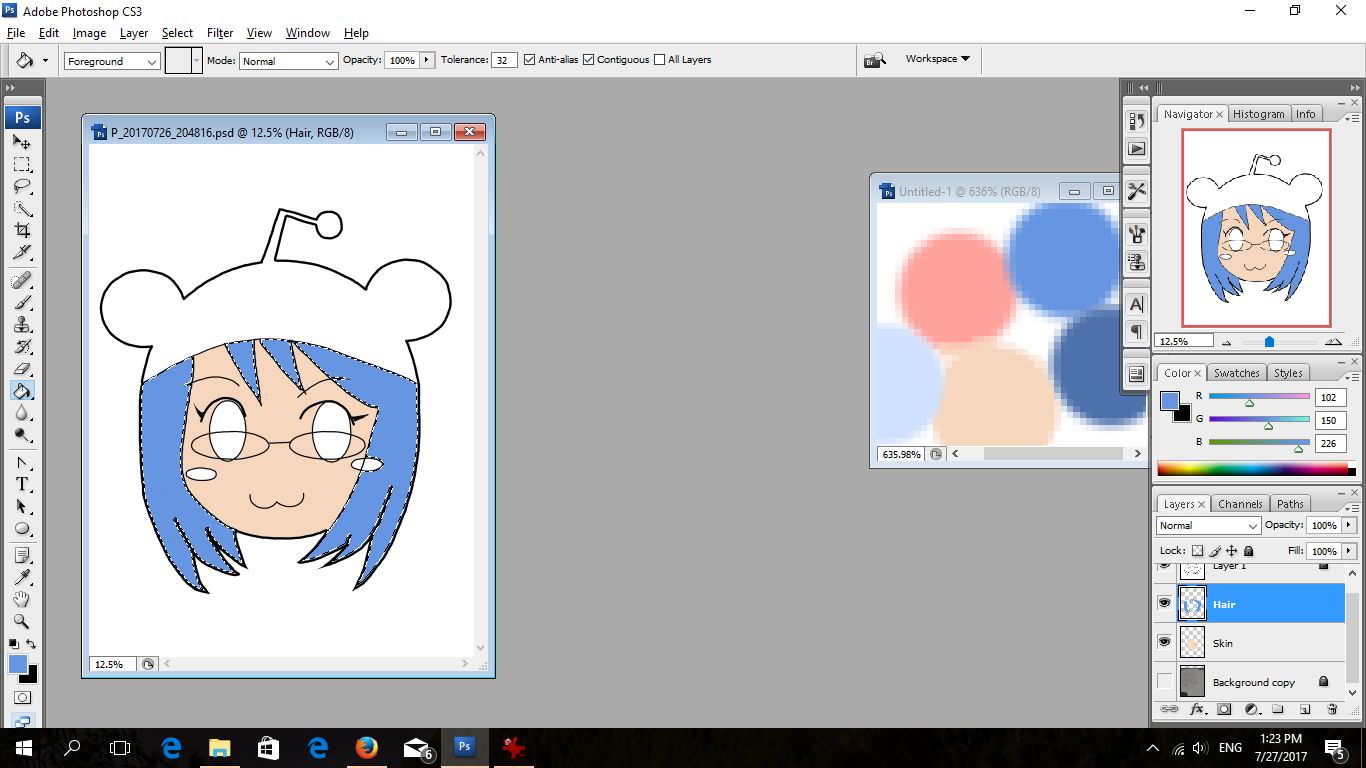Screen dimensions: 1366x768
Task: Show the Background copy layer
Action: (x=1164, y=681)
